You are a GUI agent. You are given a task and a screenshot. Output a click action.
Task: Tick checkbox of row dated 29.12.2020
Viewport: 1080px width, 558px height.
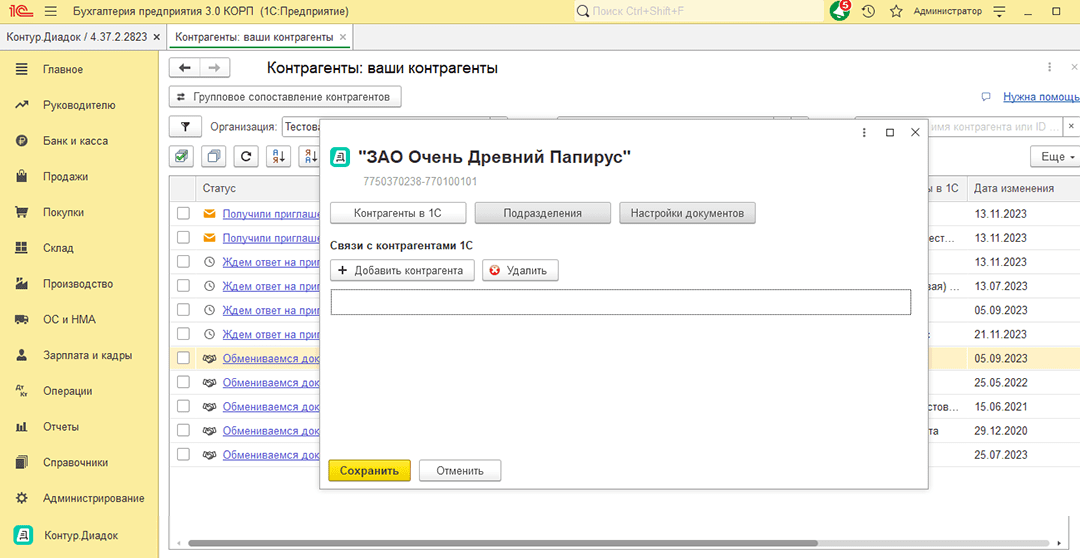click(183, 431)
